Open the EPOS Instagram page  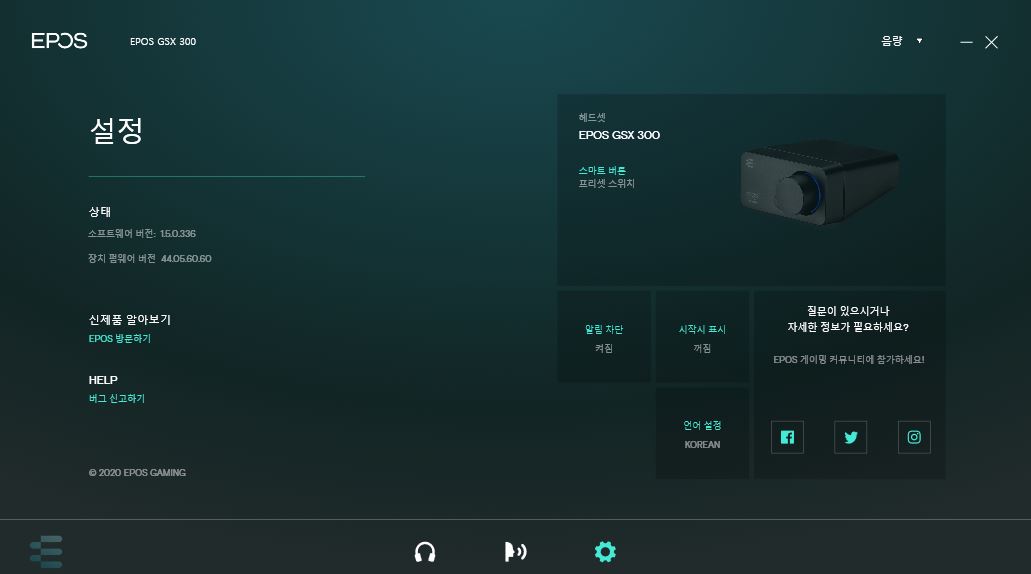[x=914, y=437]
